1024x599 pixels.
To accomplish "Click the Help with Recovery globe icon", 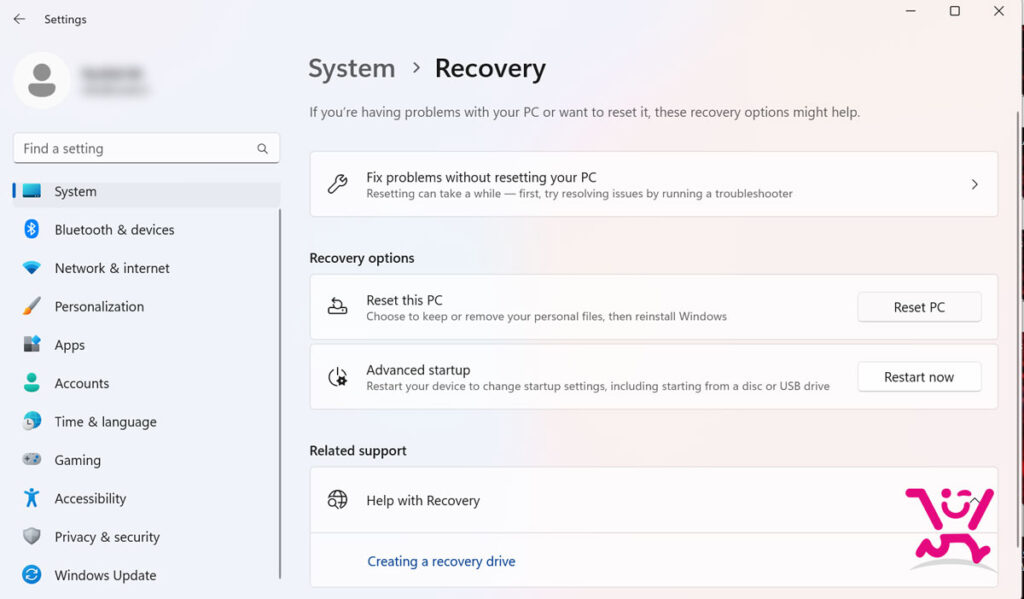I will 338,500.
